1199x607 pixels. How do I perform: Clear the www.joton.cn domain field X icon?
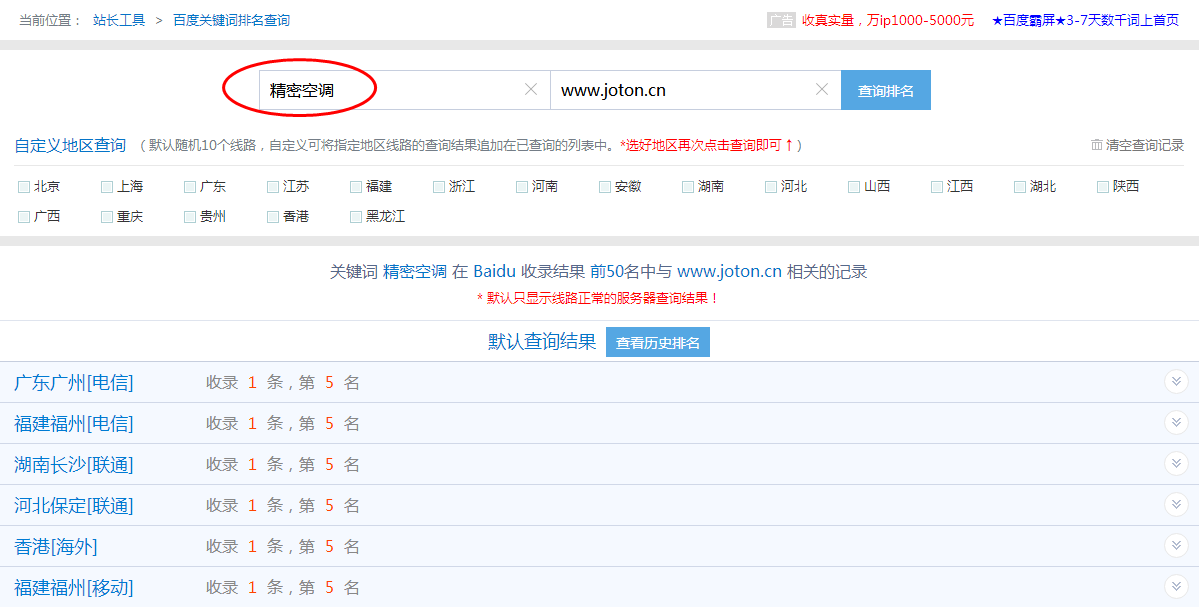point(822,90)
